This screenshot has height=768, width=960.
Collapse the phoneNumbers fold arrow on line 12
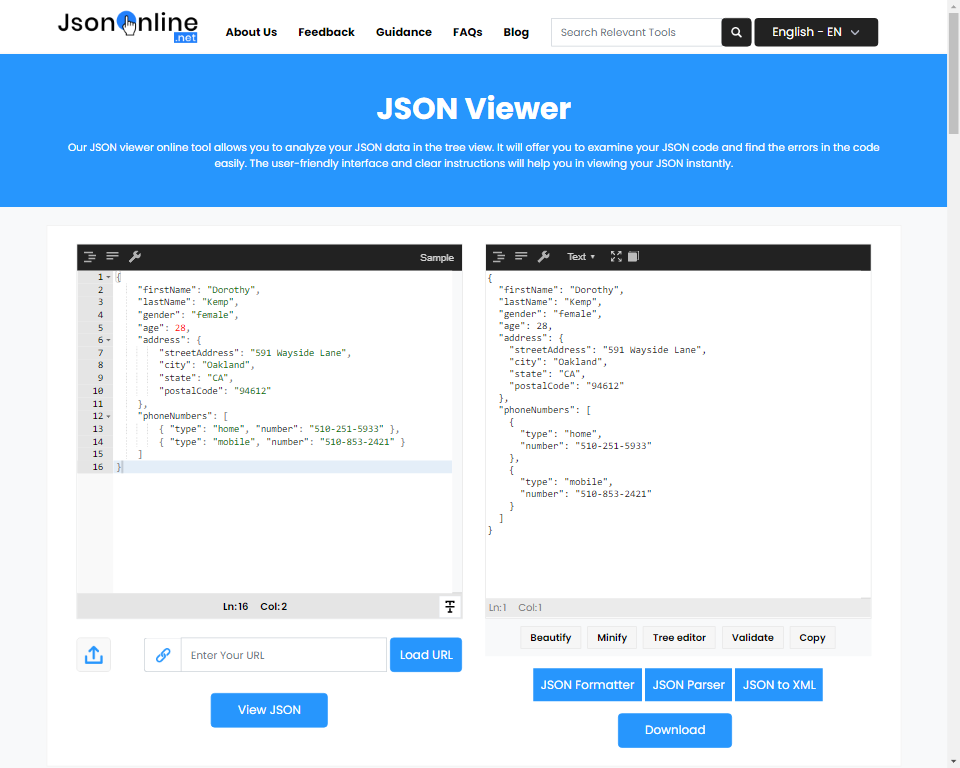(x=108, y=416)
